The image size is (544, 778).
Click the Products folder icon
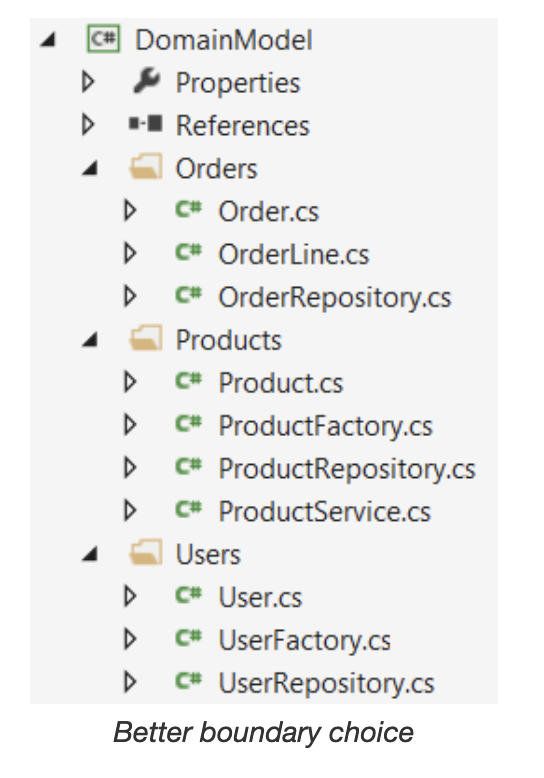146,338
